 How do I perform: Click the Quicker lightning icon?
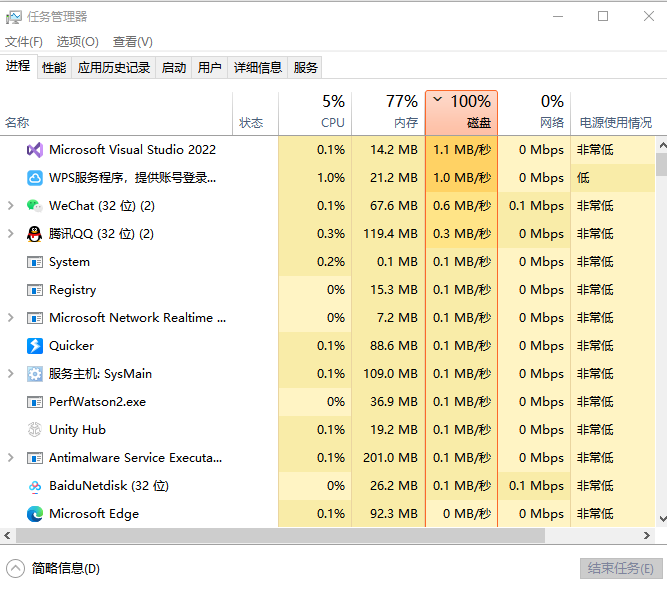(34, 346)
